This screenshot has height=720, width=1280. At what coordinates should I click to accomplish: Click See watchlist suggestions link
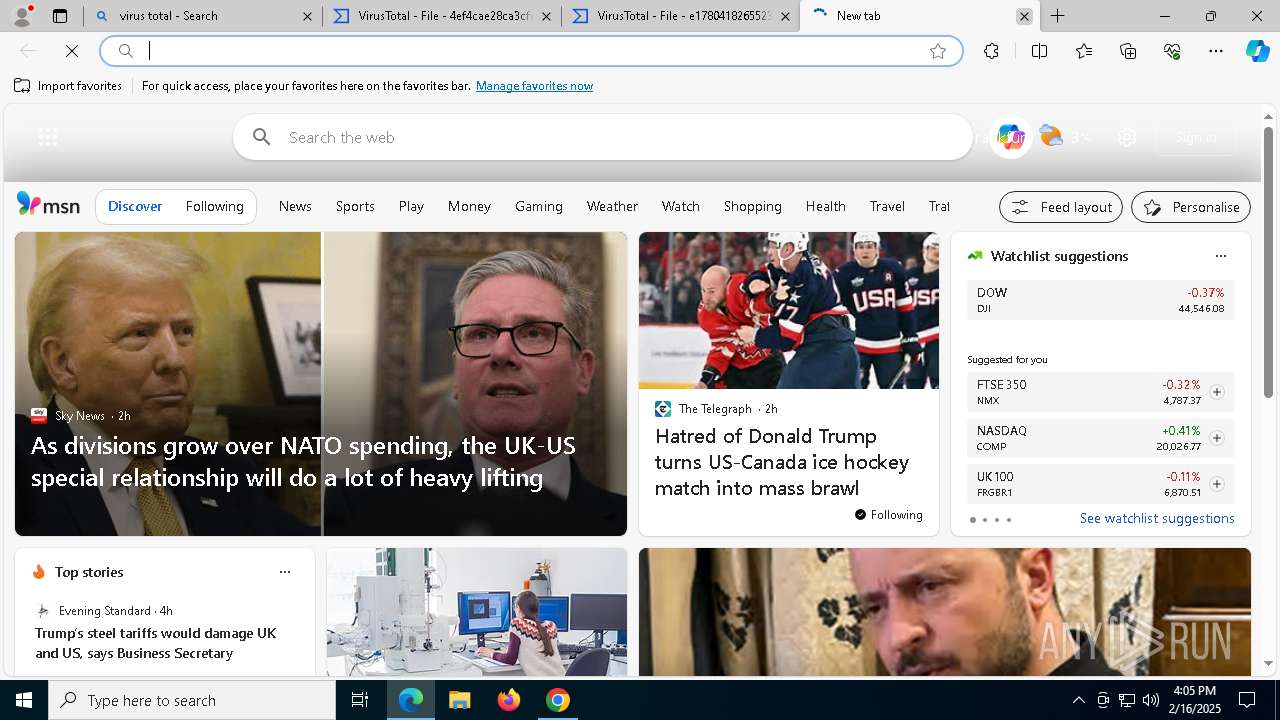tap(1157, 518)
